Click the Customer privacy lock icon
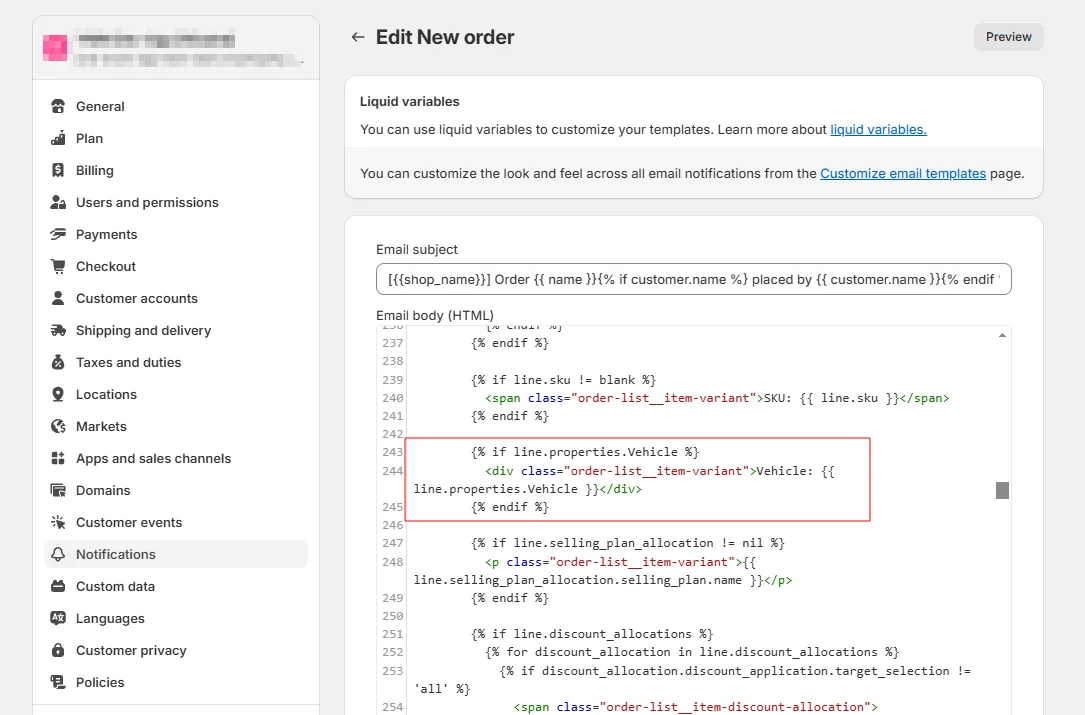 tap(58, 650)
